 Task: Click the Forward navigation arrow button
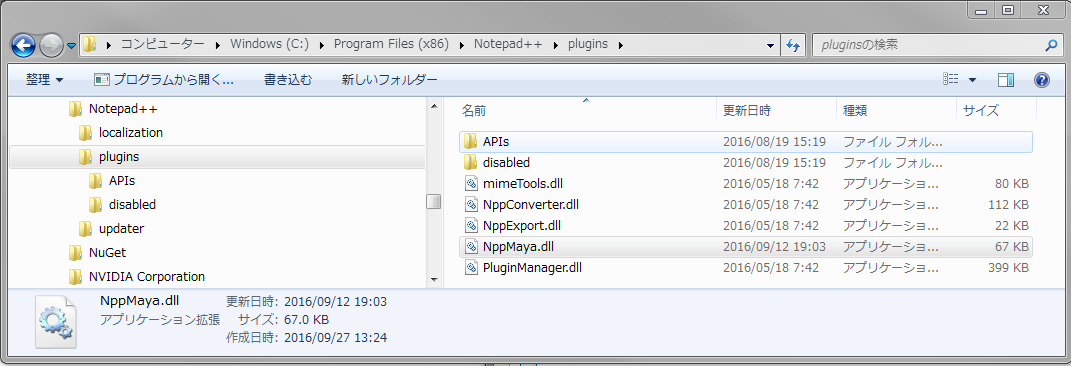[51, 46]
